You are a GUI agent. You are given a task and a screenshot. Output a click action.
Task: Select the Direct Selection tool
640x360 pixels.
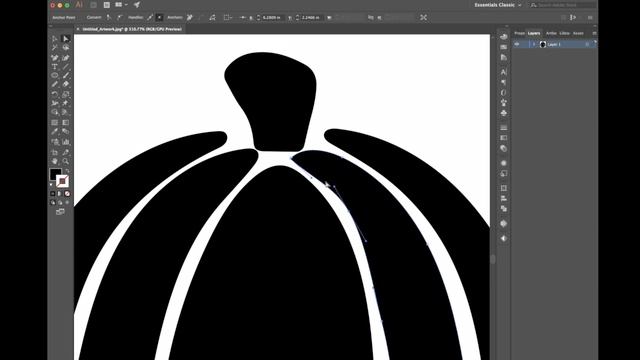point(66,38)
